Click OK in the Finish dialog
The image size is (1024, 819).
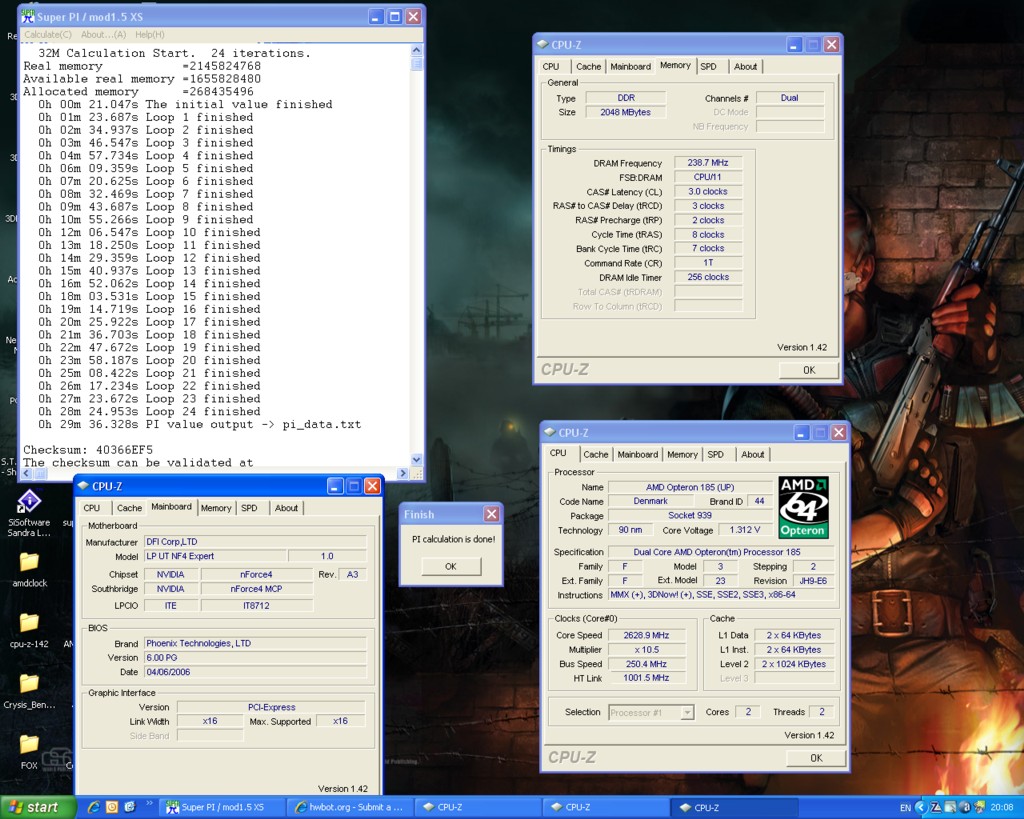pyautogui.click(x=451, y=566)
